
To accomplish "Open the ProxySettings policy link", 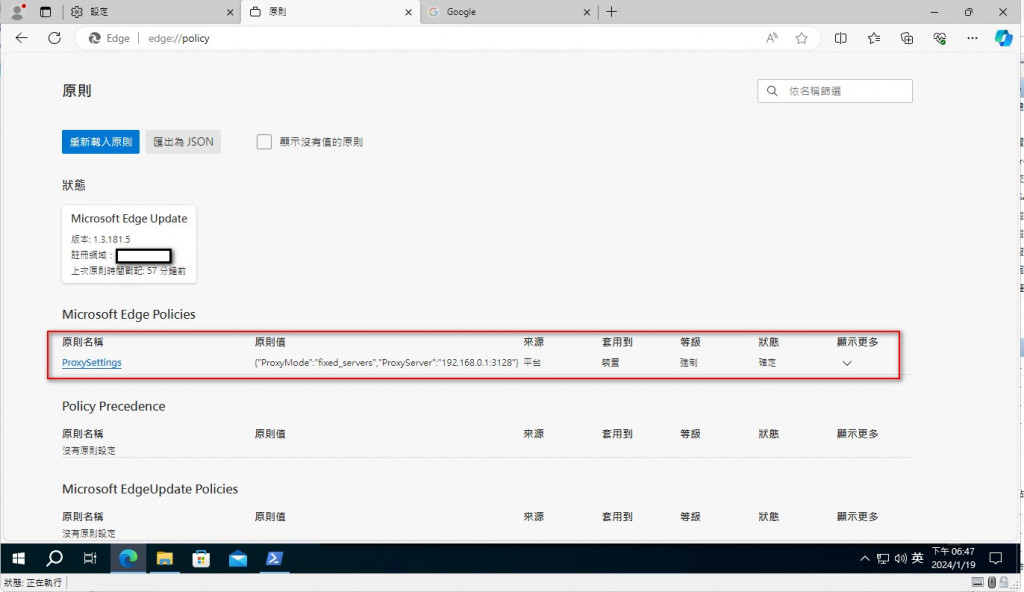I will [x=91, y=362].
